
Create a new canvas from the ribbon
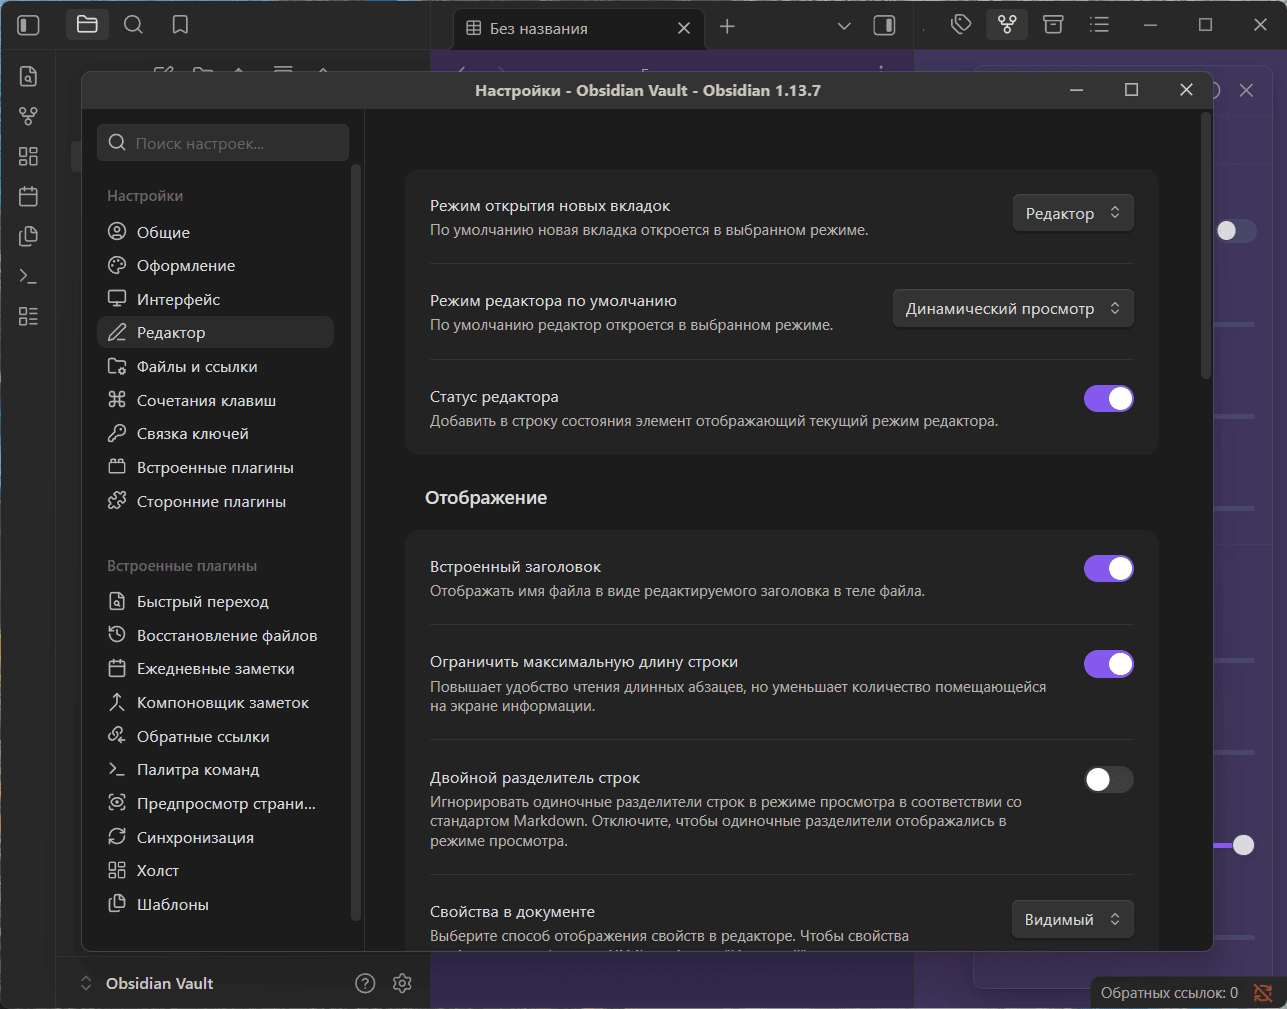pos(29,156)
